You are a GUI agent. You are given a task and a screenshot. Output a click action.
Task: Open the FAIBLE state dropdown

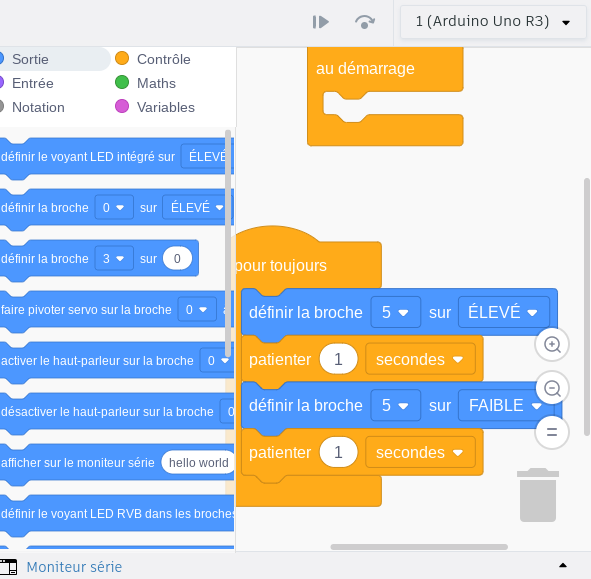point(505,405)
